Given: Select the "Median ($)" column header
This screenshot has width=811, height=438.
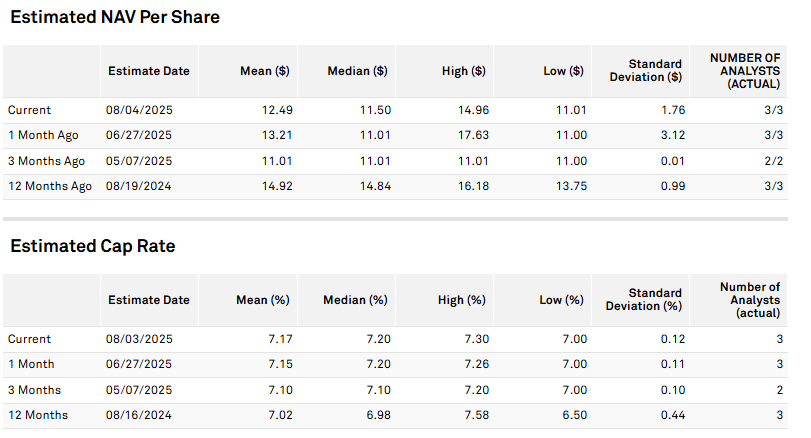Looking at the screenshot, I should coord(357,71).
